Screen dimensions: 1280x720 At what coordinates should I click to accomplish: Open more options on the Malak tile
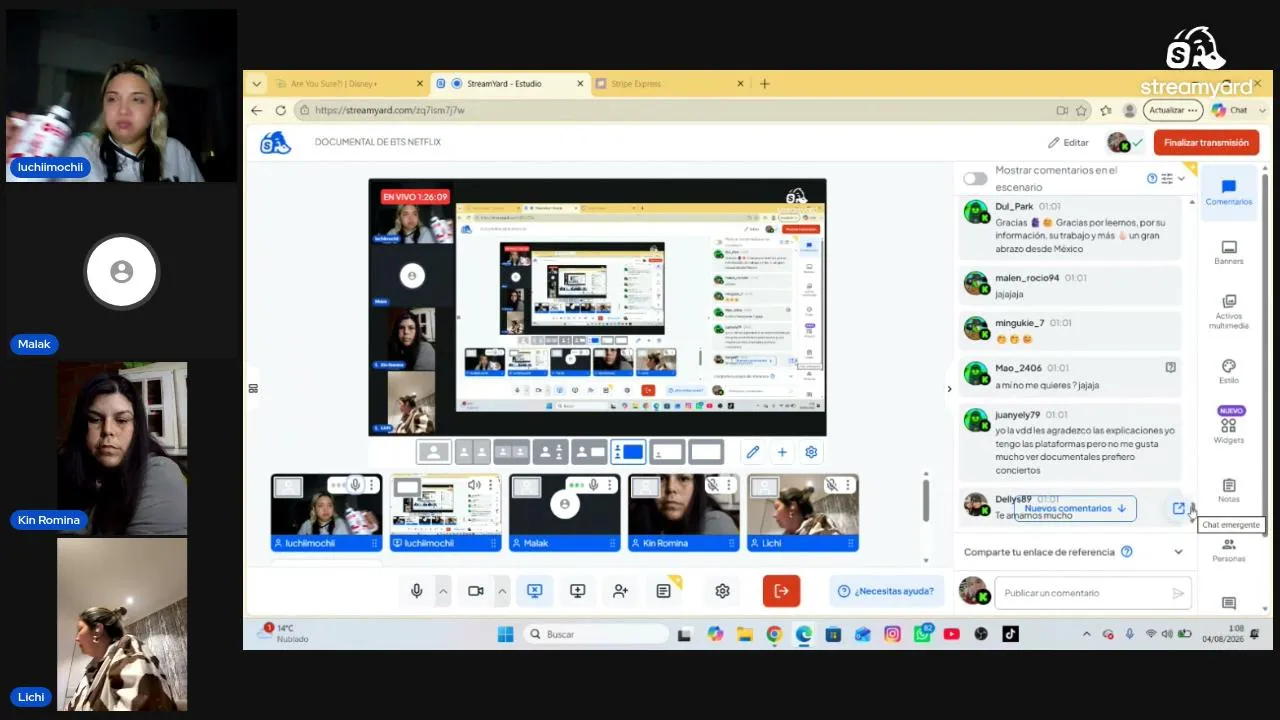609,485
